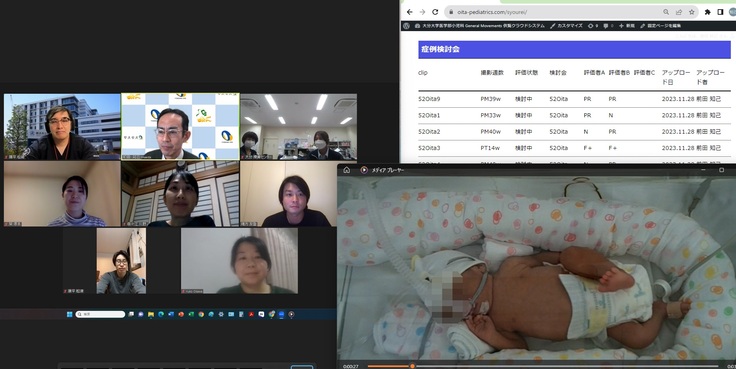Open the WordPress logo menu
The image size is (736, 369).
406,26
